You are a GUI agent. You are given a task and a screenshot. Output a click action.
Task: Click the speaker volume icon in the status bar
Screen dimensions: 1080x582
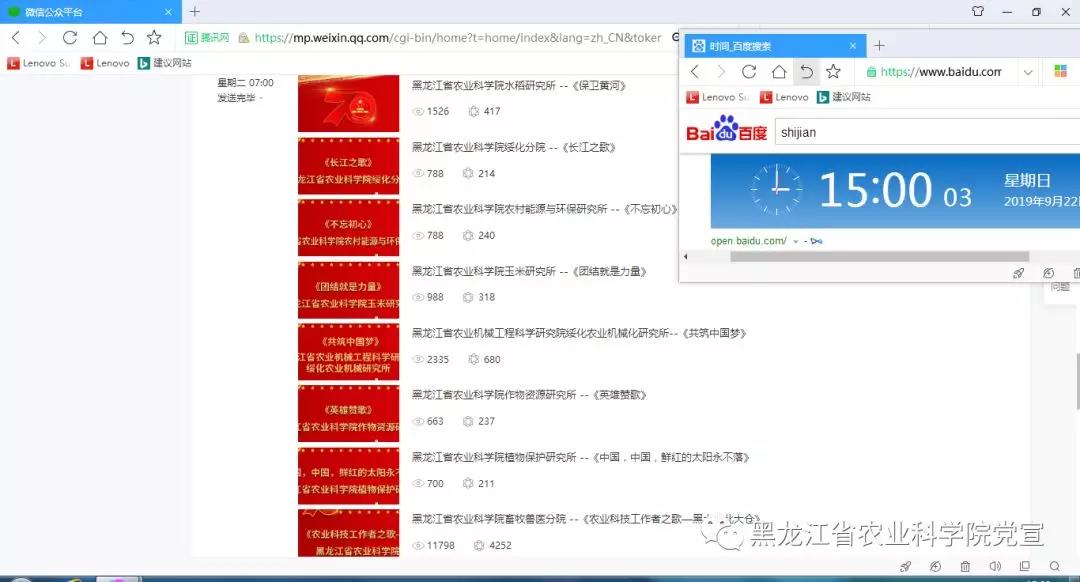click(x=996, y=566)
